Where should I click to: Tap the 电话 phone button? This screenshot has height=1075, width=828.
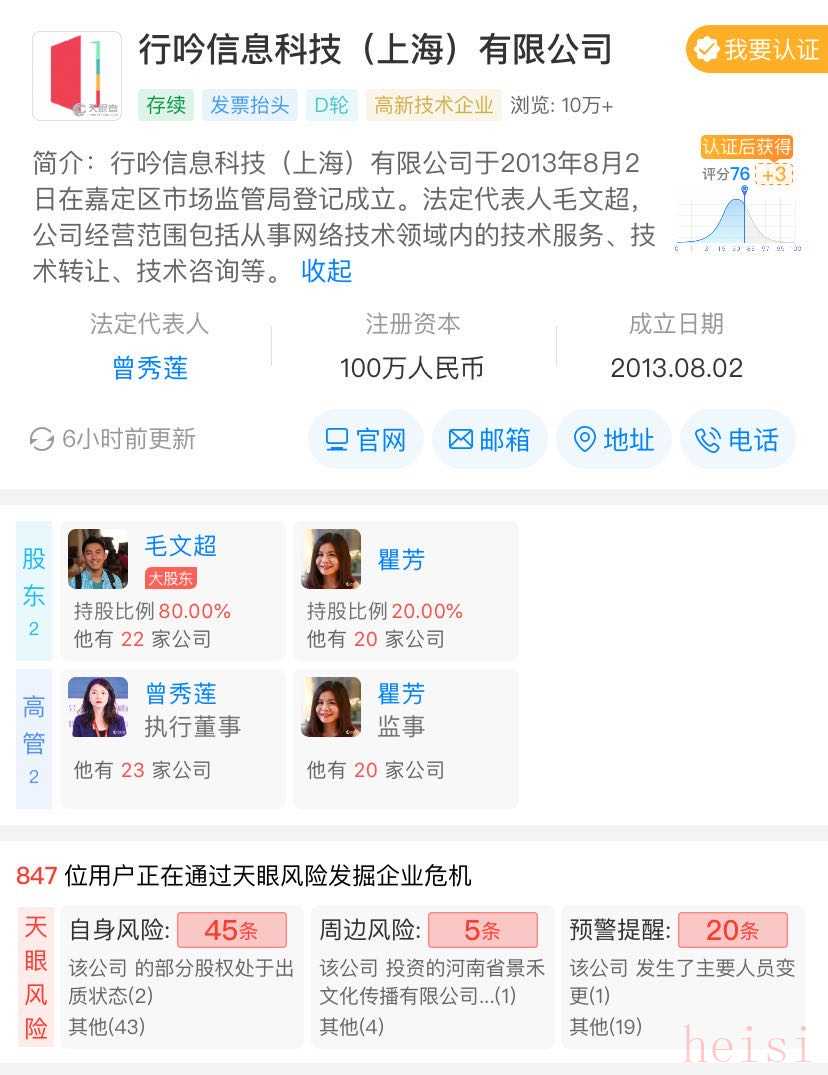point(738,439)
